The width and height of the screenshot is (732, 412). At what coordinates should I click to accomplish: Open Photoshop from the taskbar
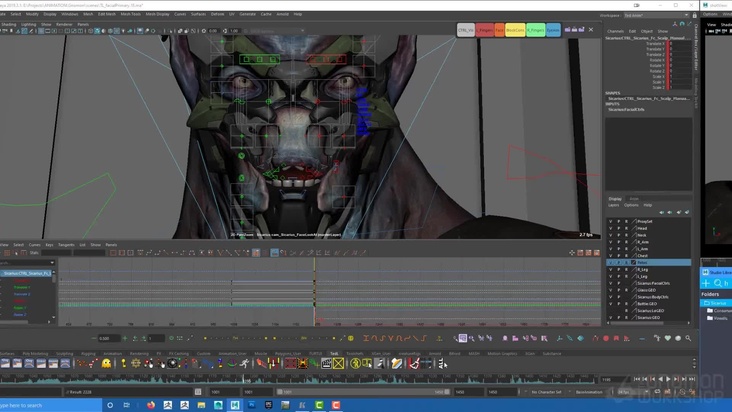252,405
